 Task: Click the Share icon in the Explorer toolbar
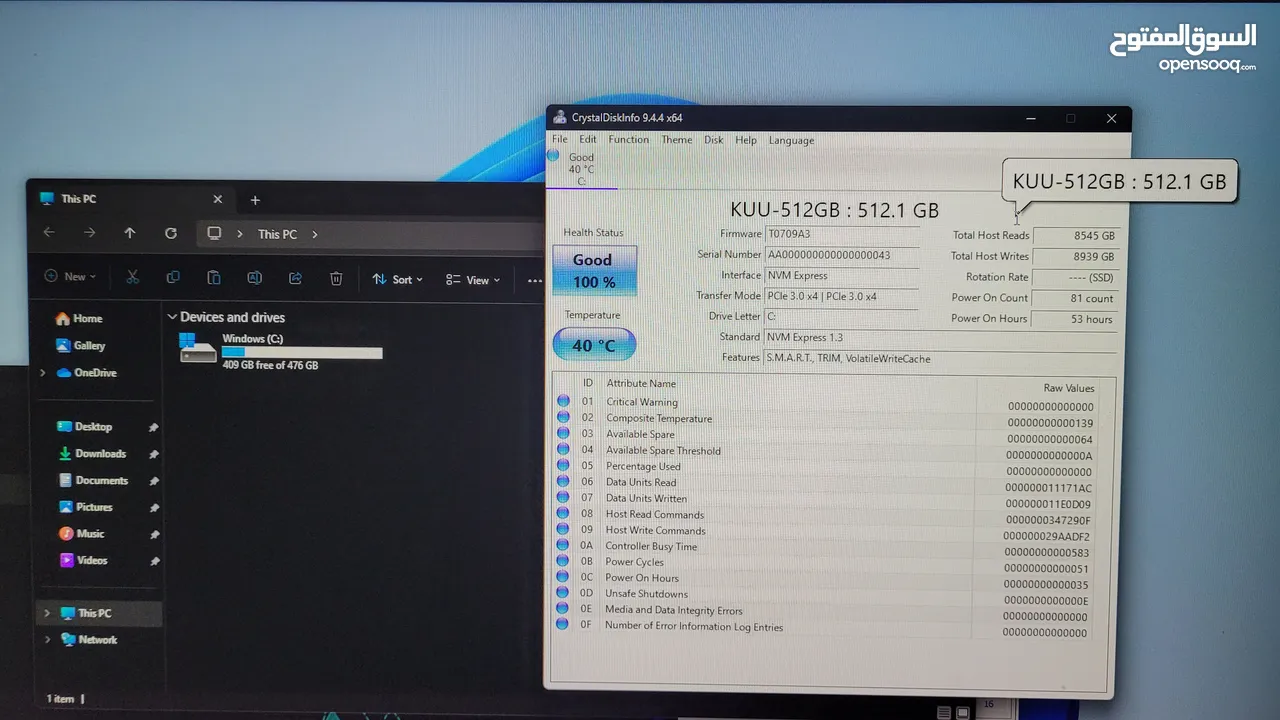tap(295, 278)
